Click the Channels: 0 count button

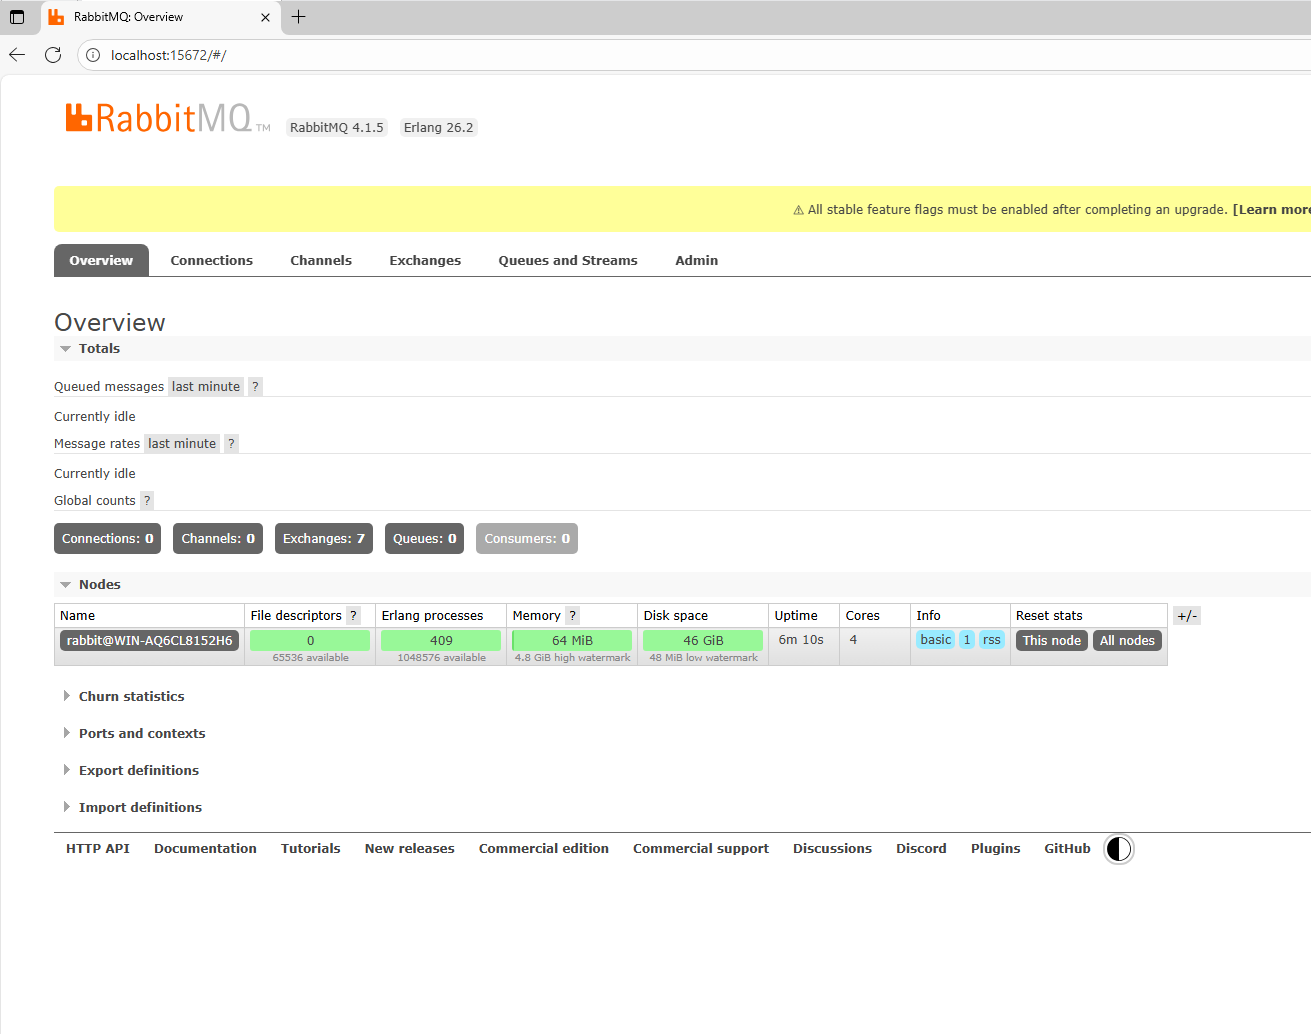click(x=218, y=539)
